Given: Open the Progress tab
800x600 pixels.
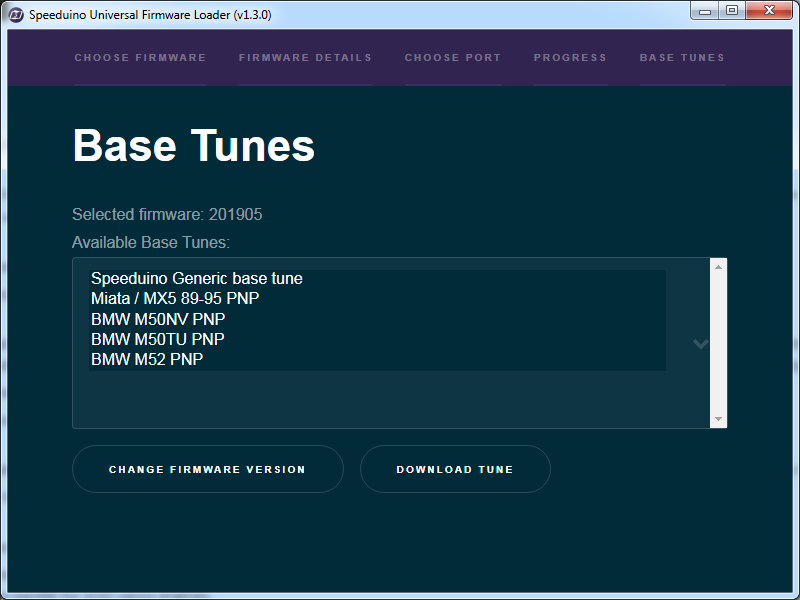Looking at the screenshot, I should tap(570, 58).
